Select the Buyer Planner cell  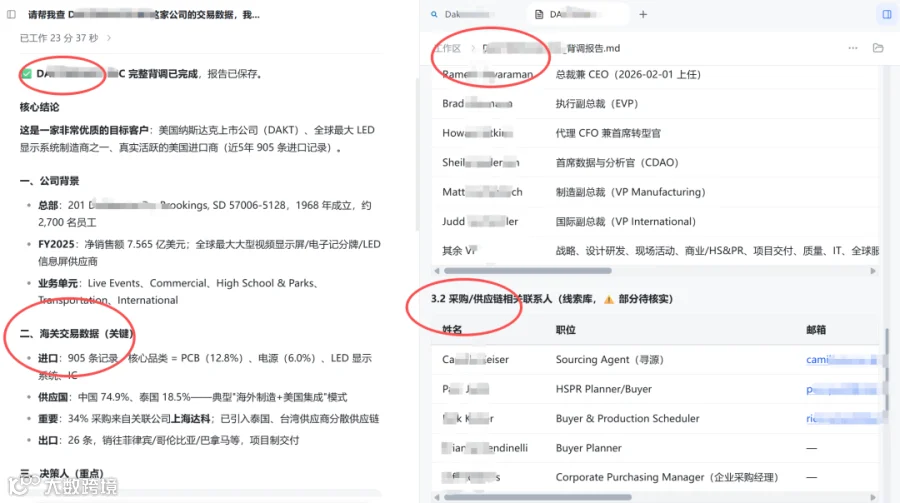(x=588, y=448)
